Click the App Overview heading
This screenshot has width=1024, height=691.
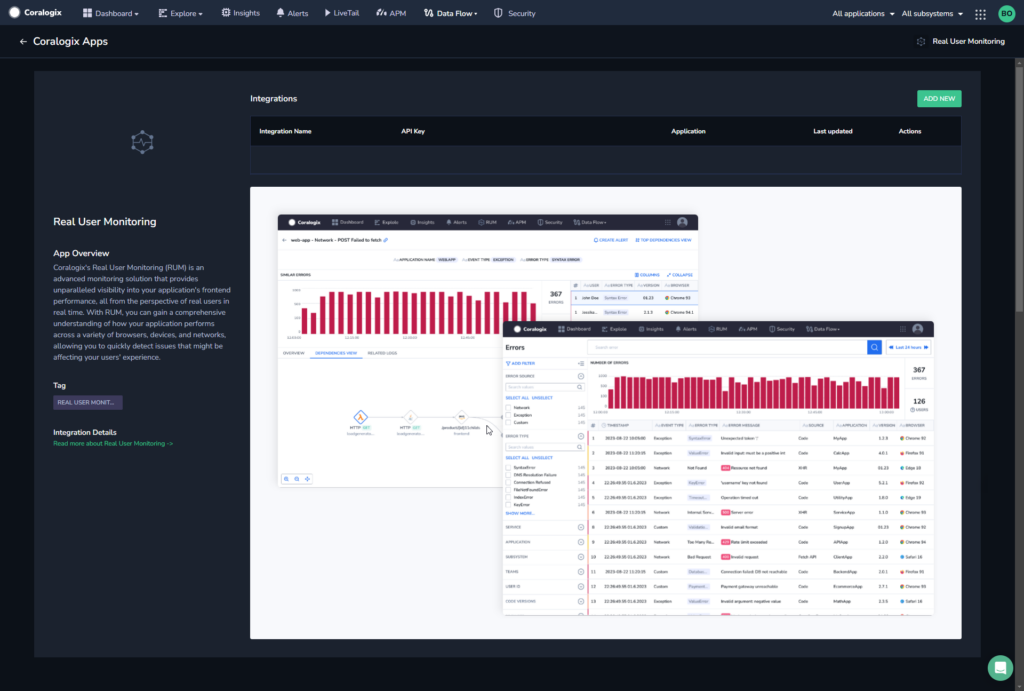[81, 253]
